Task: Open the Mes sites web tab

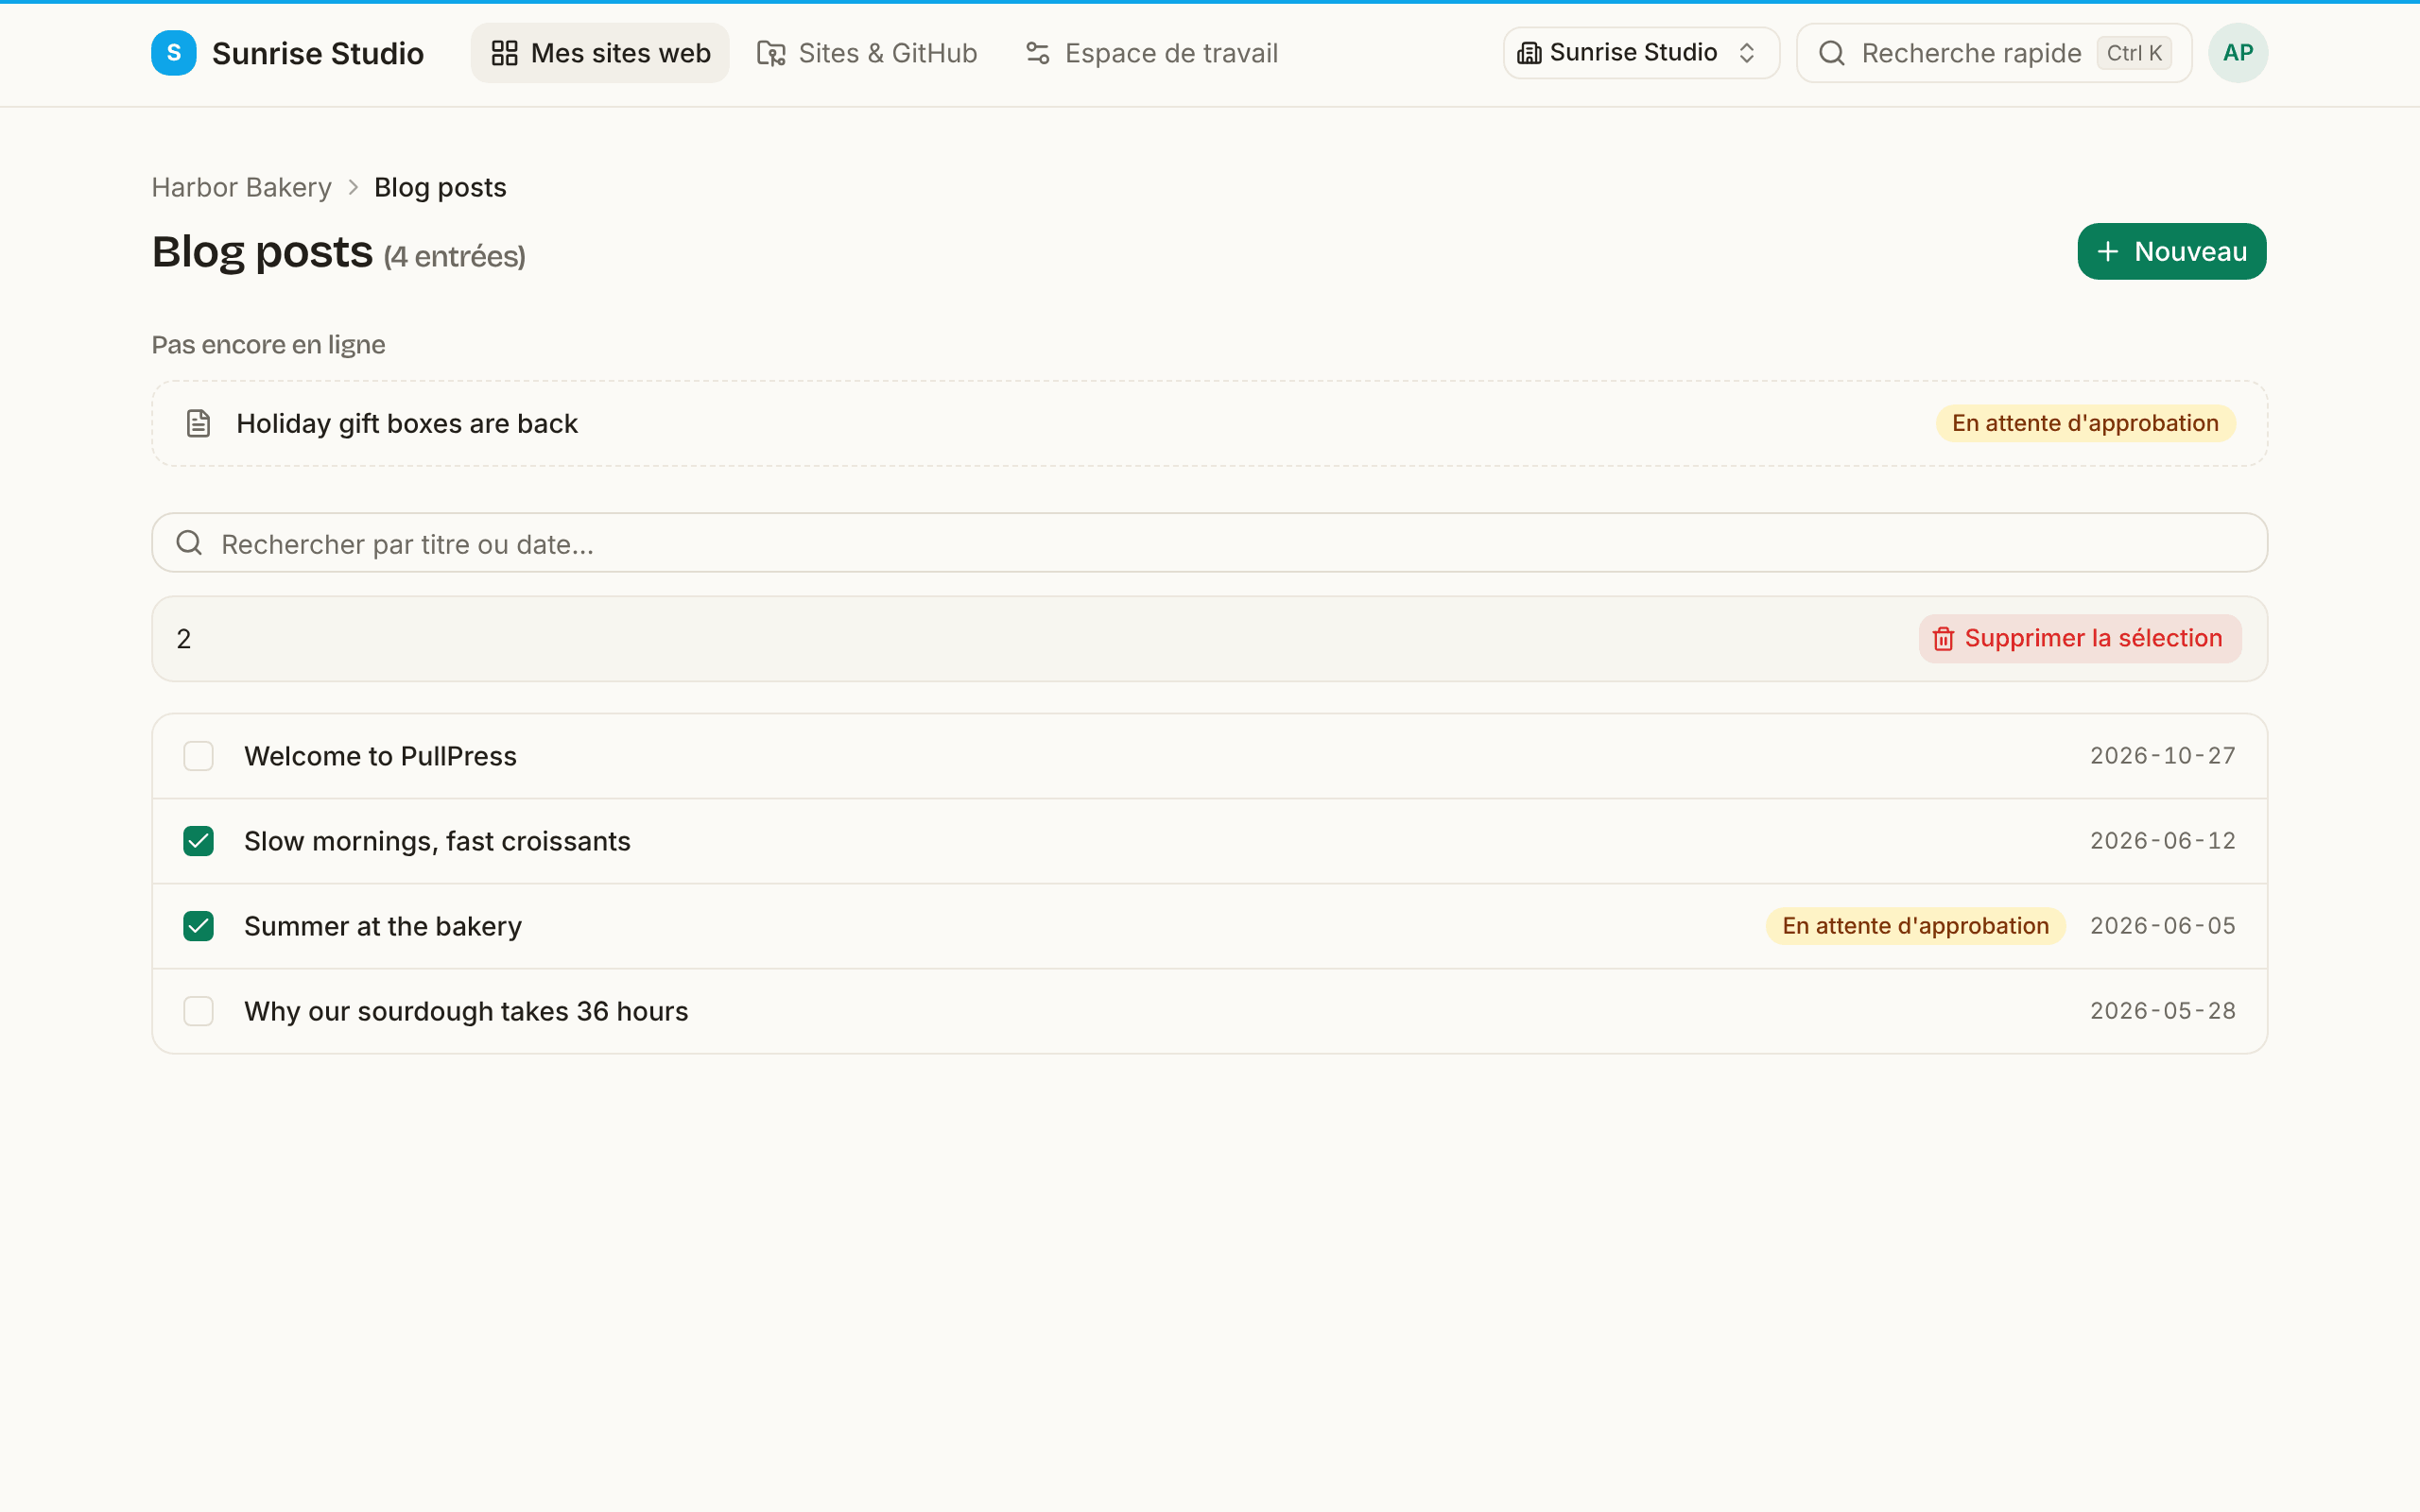Action: [x=600, y=53]
